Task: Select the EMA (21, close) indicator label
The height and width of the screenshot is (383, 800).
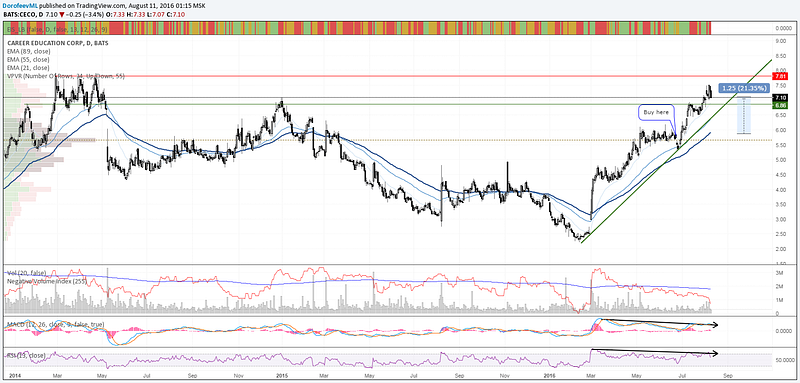Action: (x=28, y=67)
